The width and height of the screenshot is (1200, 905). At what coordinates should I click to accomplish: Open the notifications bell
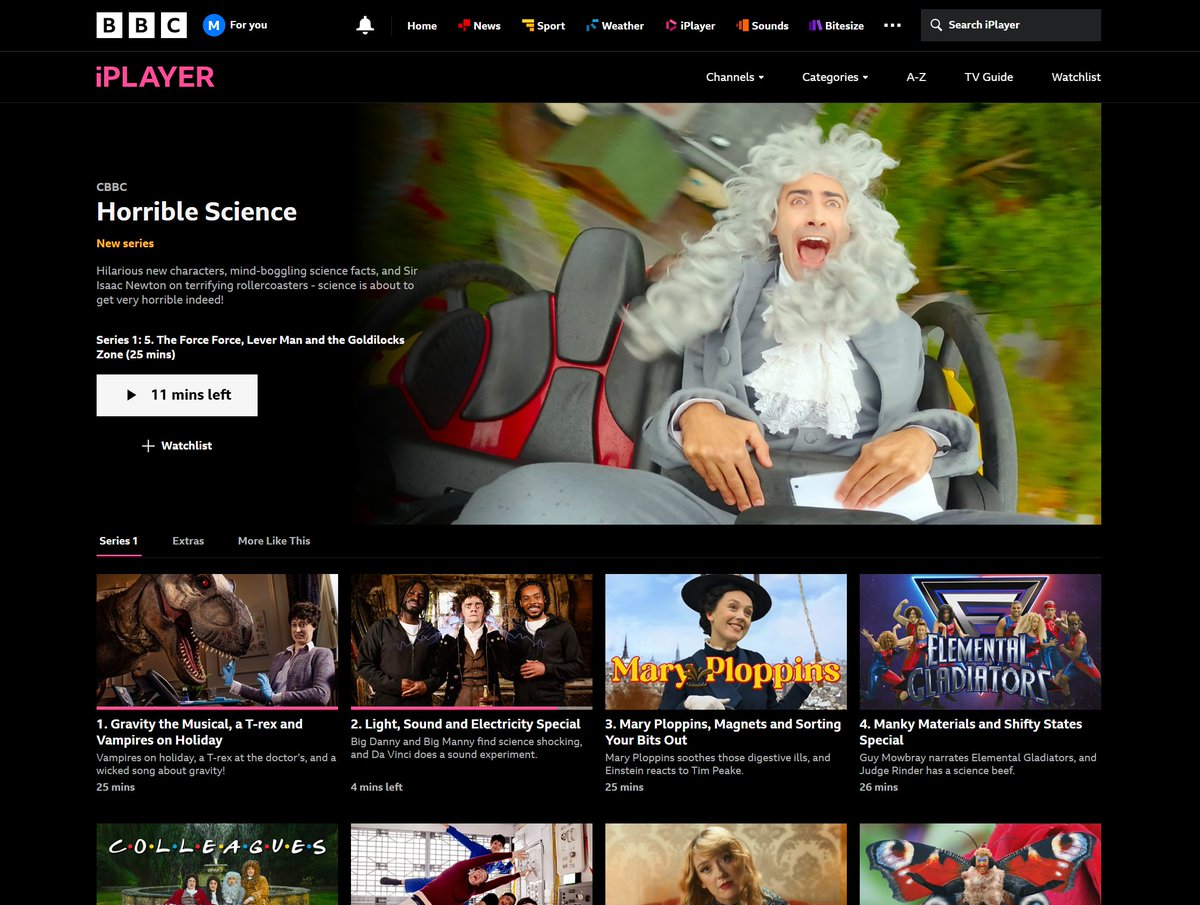(365, 25)
